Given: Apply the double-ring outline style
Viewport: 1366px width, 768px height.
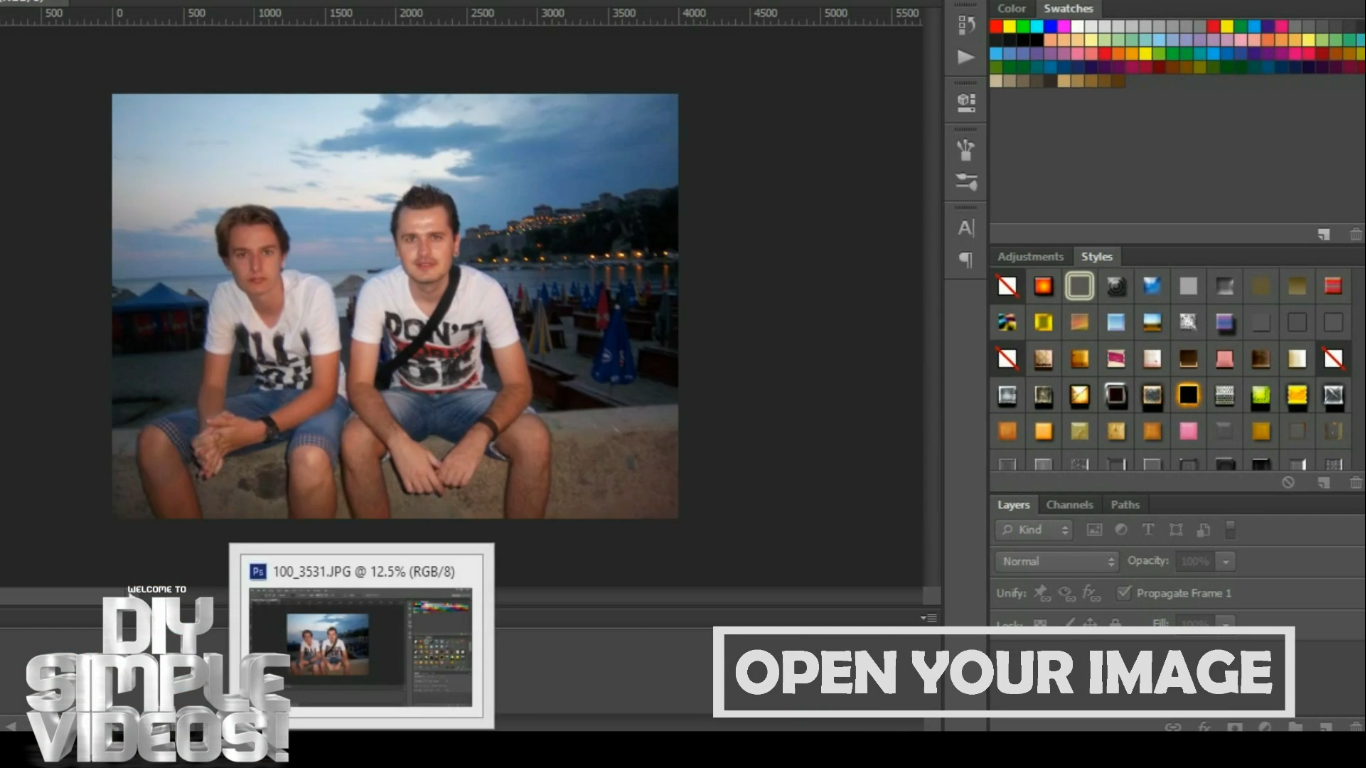Looking at the screenshot, I should (1079, 286).
